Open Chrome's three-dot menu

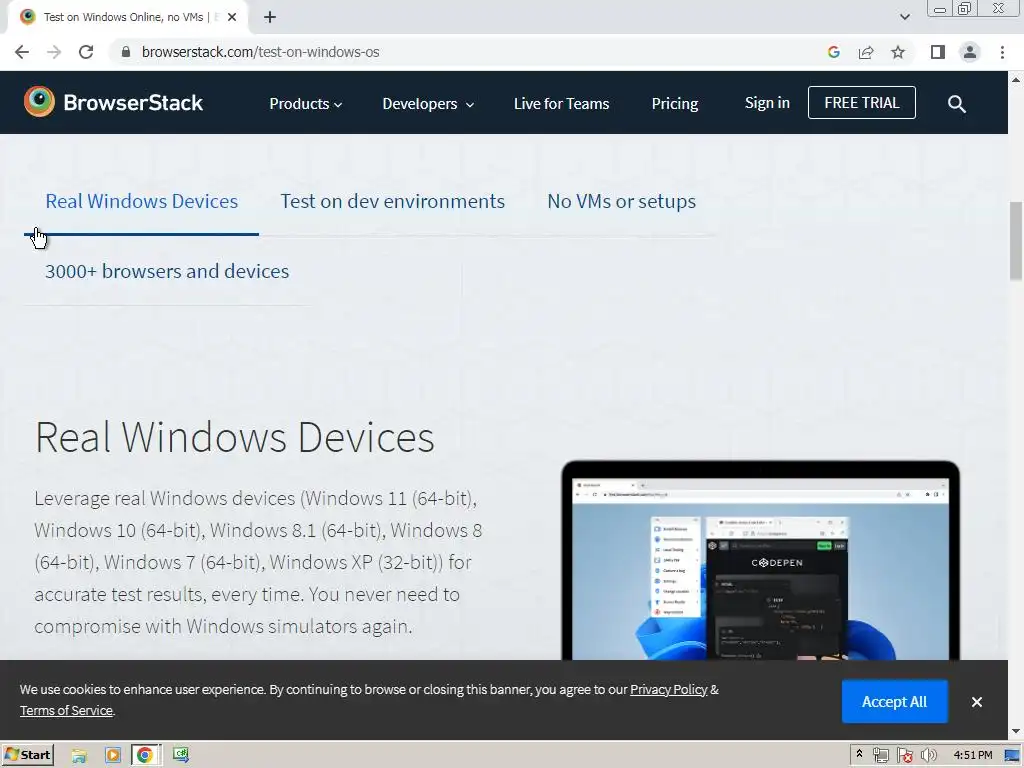point(1002,52)
